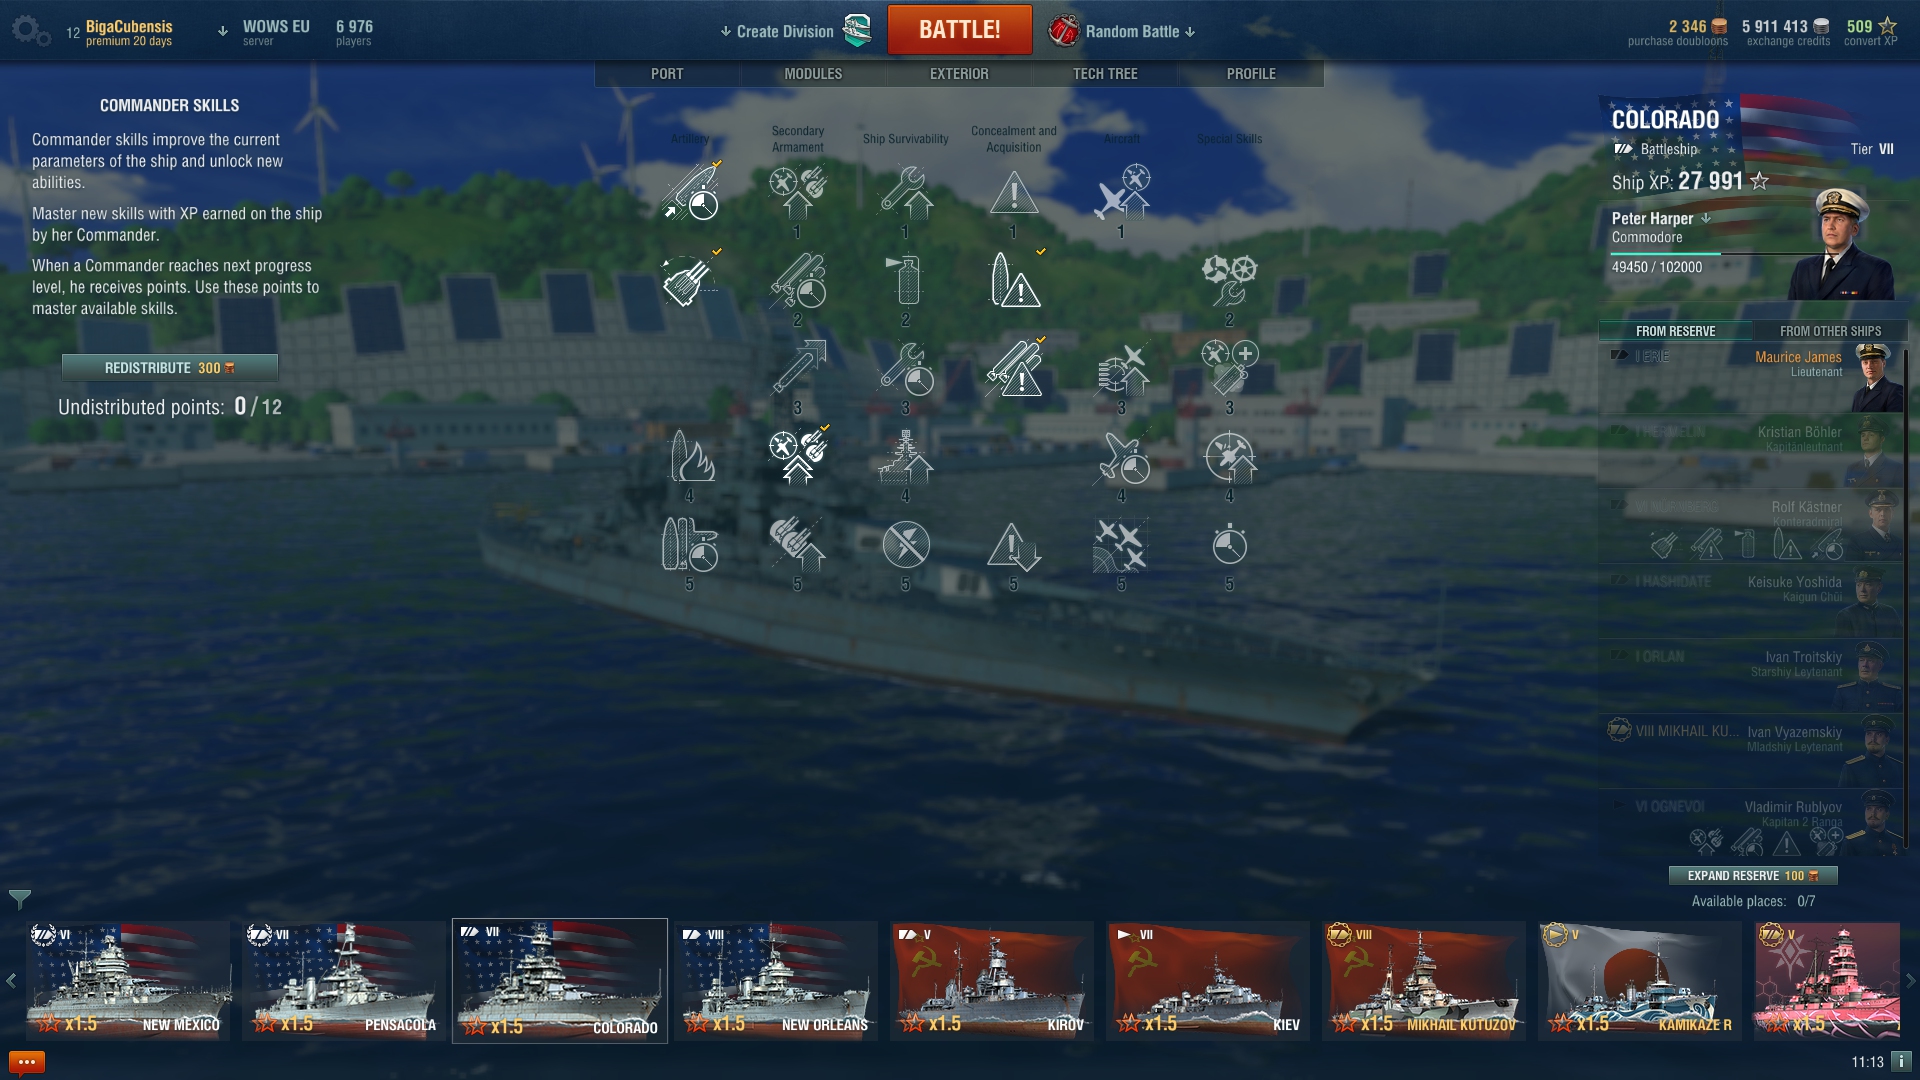This screenshot has width=1920, height=1080.
Task: Open the From Other Ships tab
Action: point(1830,331)
